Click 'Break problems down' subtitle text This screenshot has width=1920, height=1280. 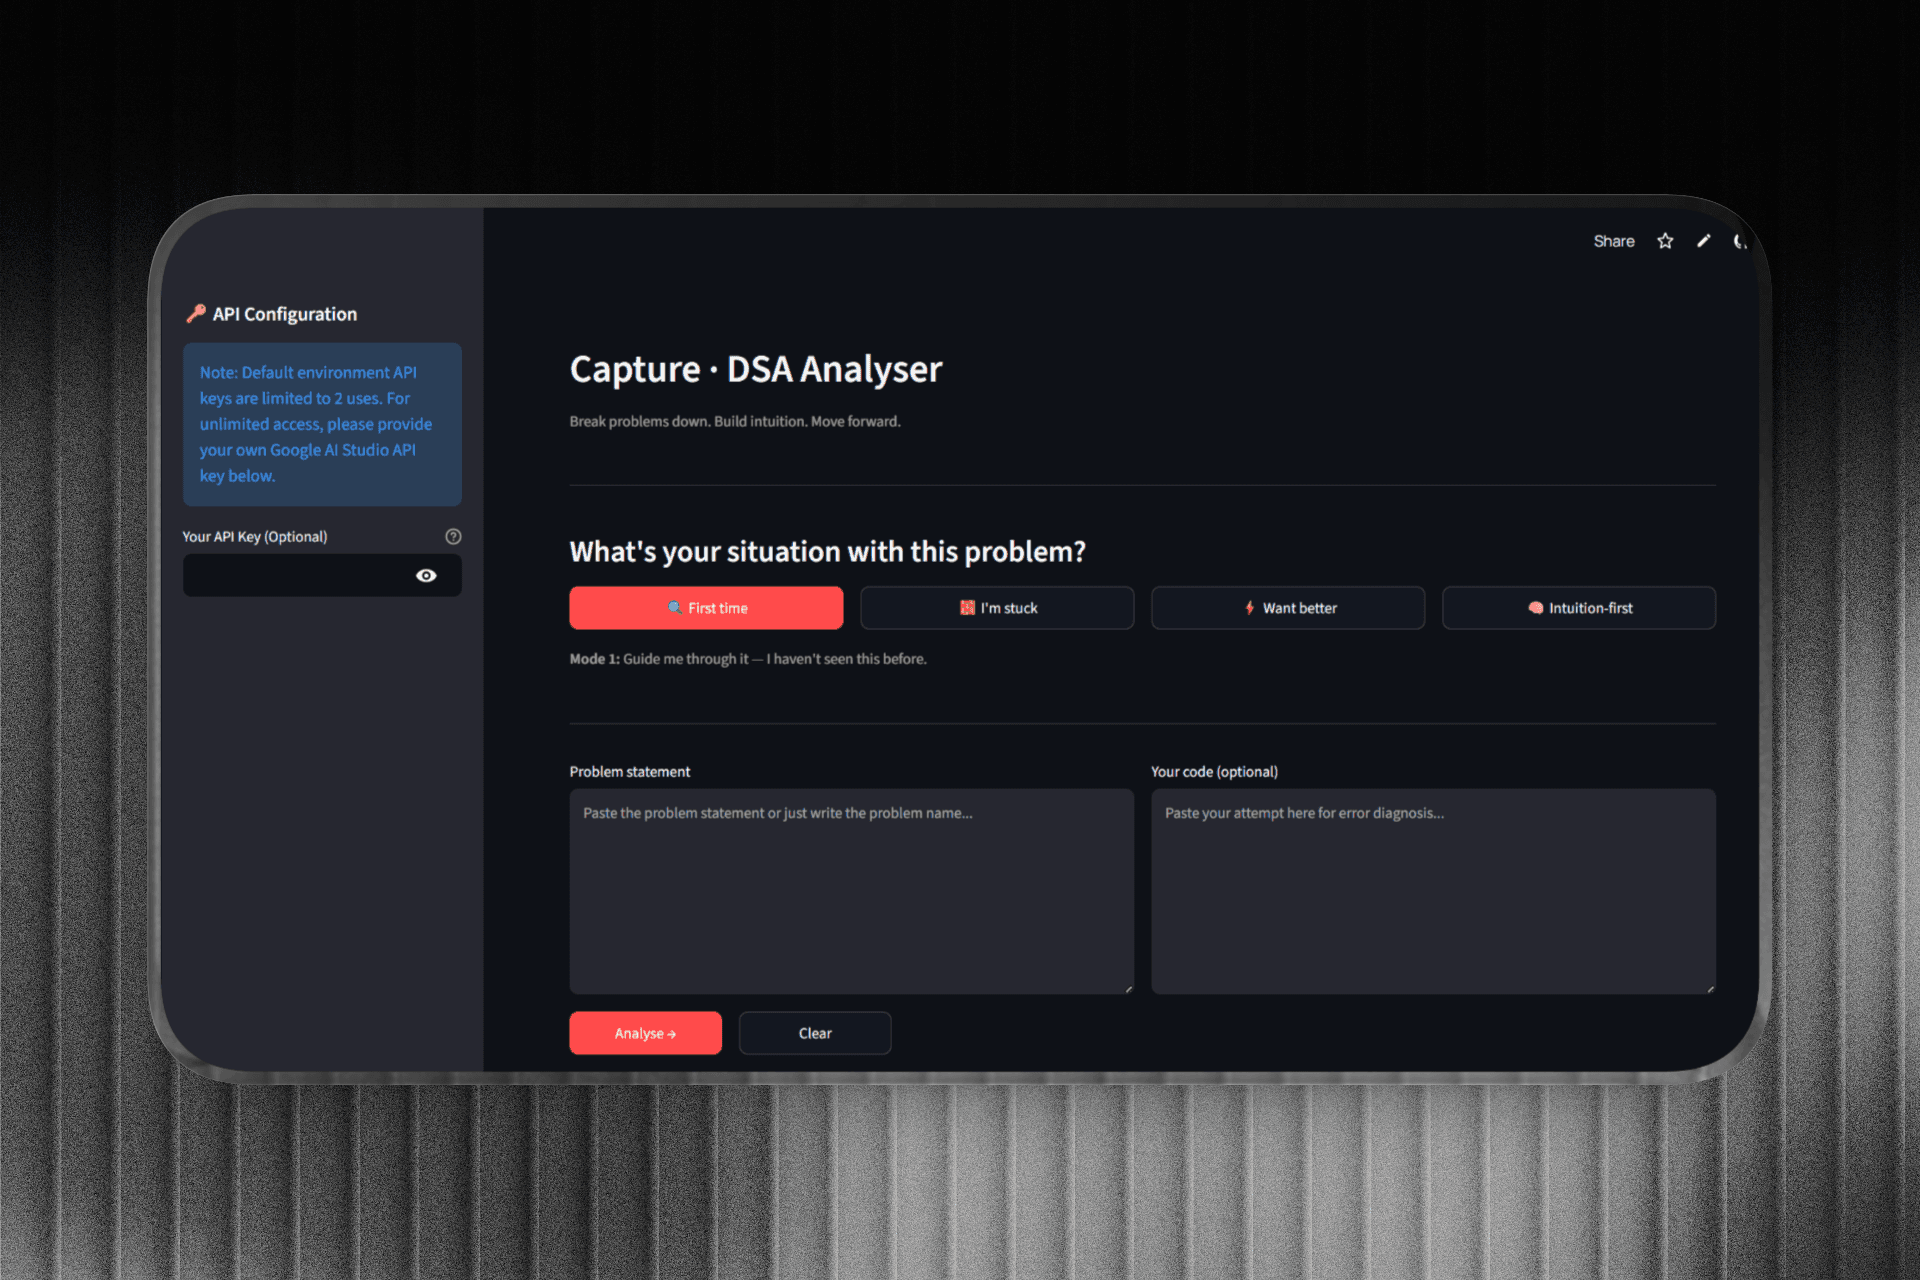(x=735, y=421)
